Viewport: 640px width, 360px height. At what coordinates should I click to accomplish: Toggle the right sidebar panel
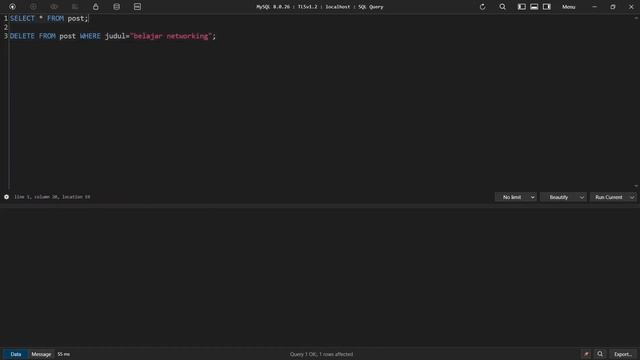(x=547, y=7)
